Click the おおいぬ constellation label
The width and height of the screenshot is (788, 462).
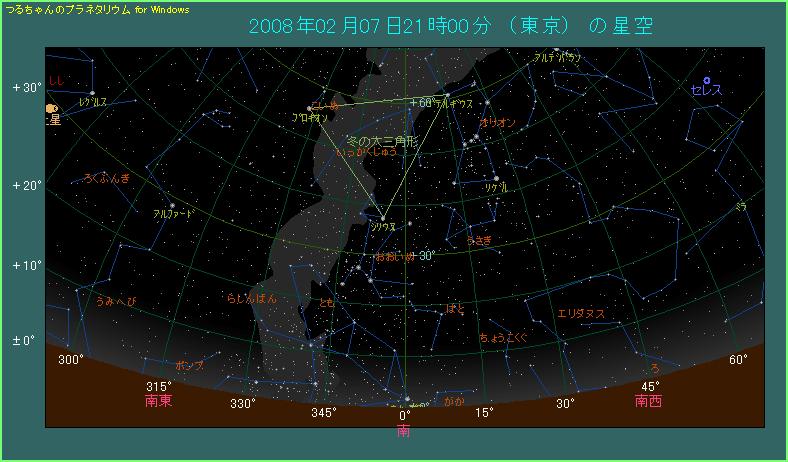point(394,256)
